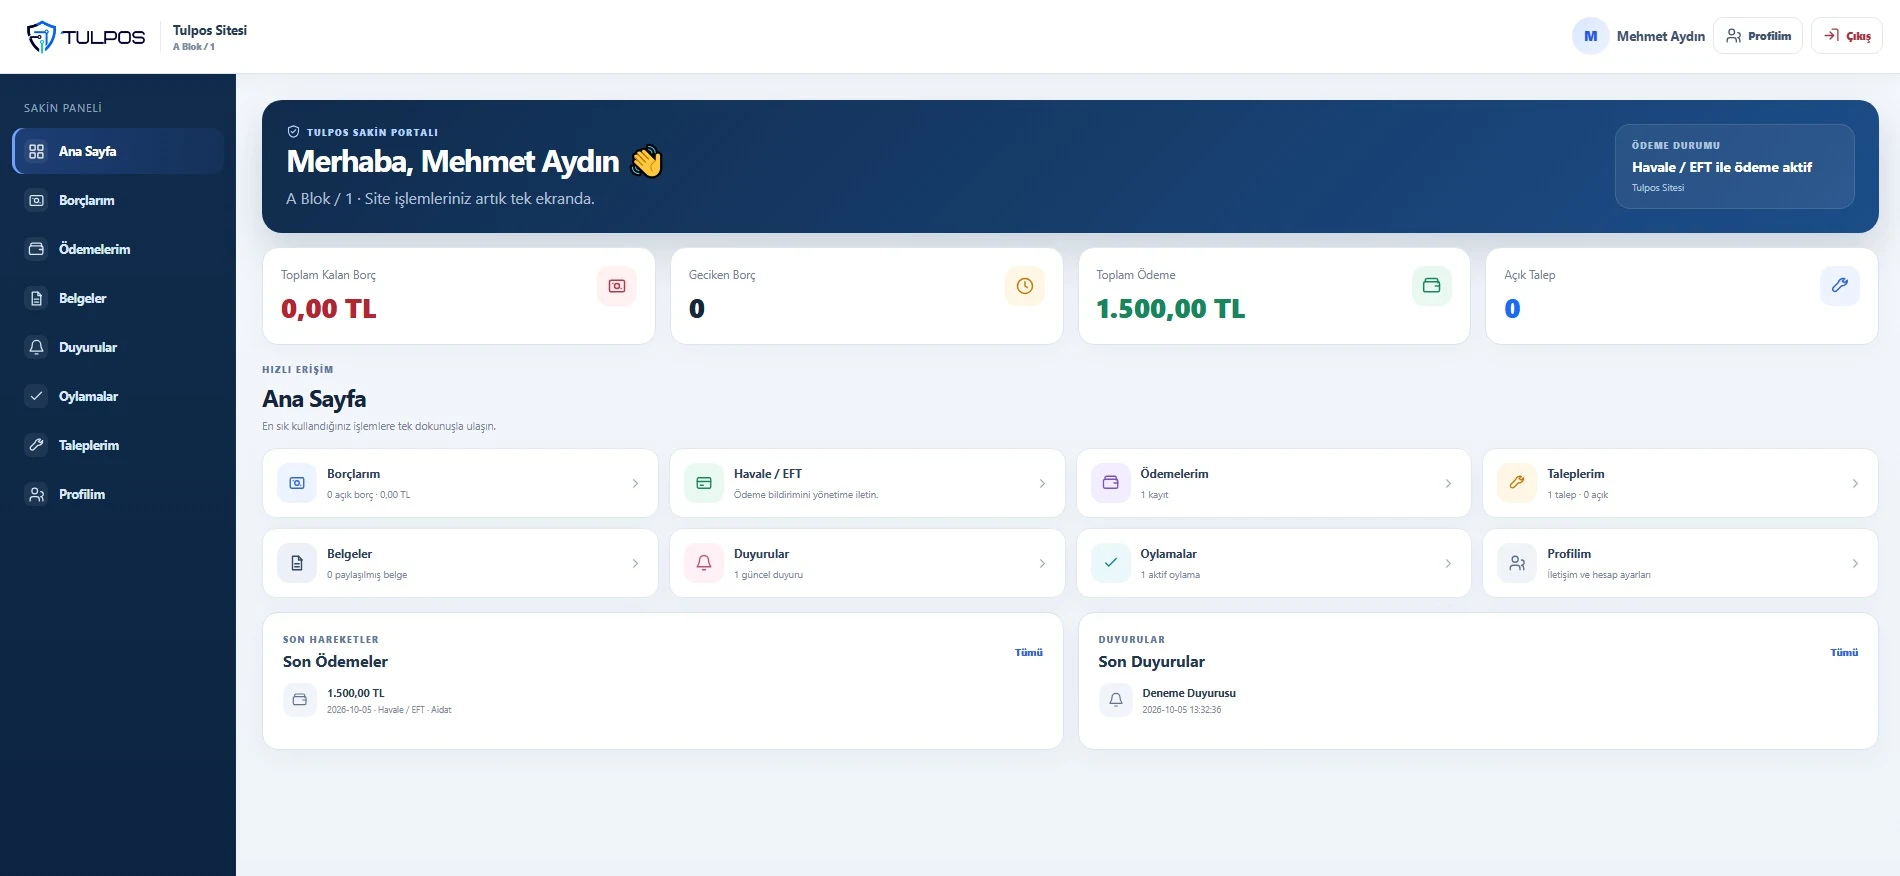Screen dimensions: 1900x876
Task: Select Ana Sayfa in the sidebar
Action: [118, 151]
